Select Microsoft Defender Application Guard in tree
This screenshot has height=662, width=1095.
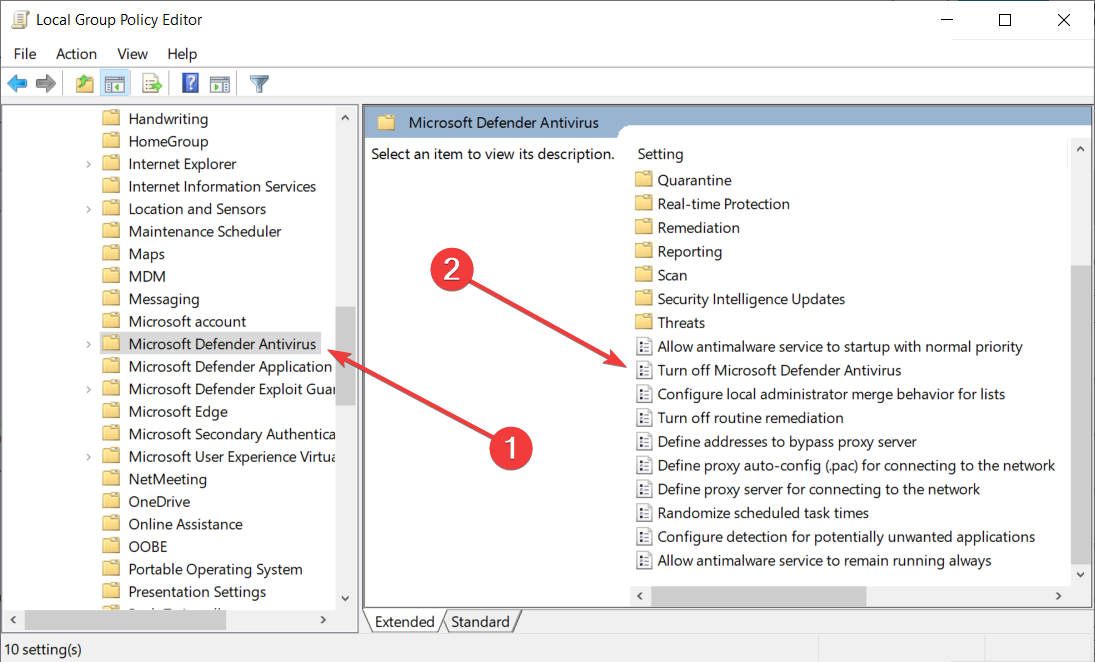pyautogui.click(x=230, y=367)
